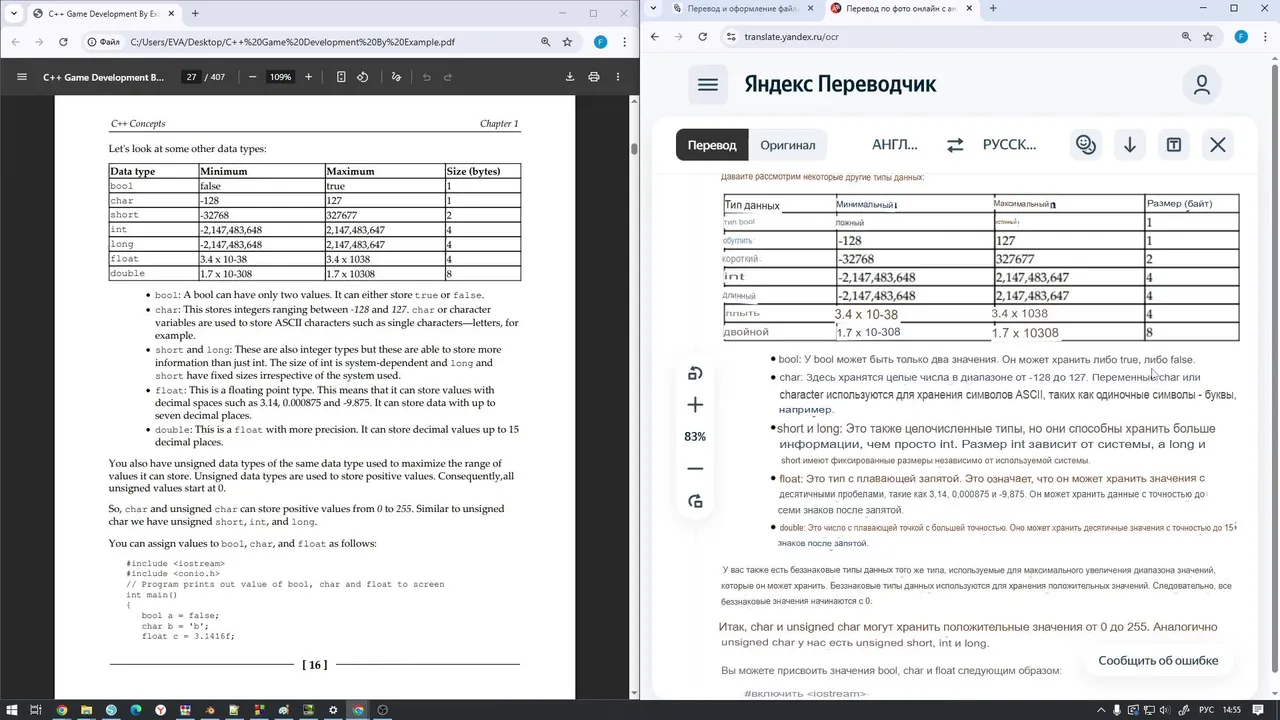Image resolution: width=1280 pixels, height=720 pixels.
Task: Open Task View on the taskbar
Action: pos(36,710)
